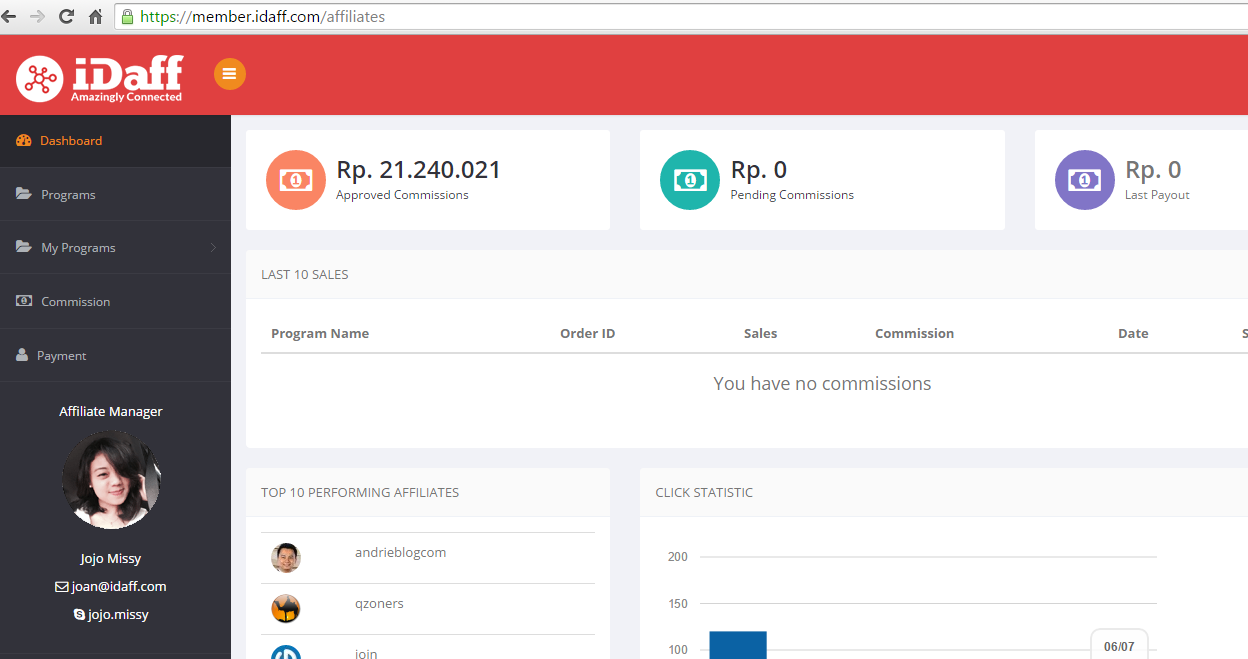The height and width of the screenshot is (659, 1248).
Task: Click jojo.missy Skype handle
Action: (118, 614)
